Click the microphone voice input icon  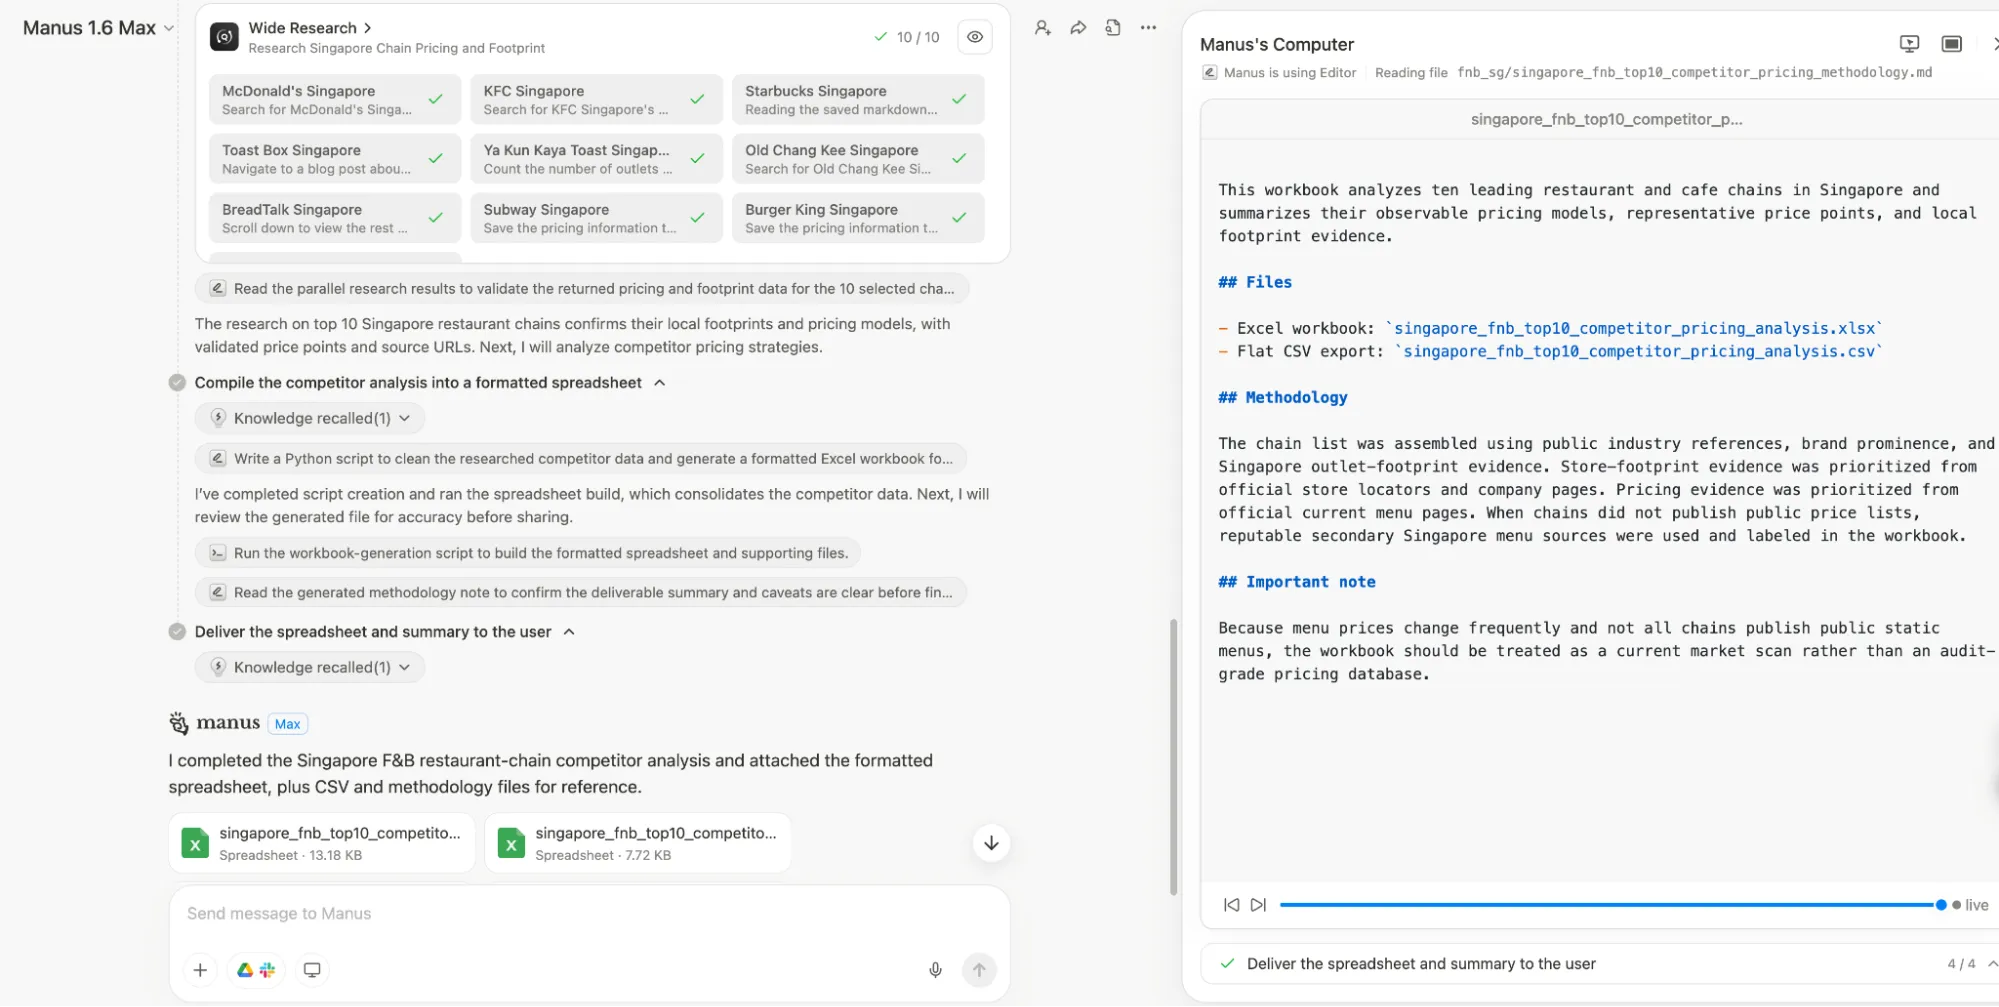pos(935,969)
